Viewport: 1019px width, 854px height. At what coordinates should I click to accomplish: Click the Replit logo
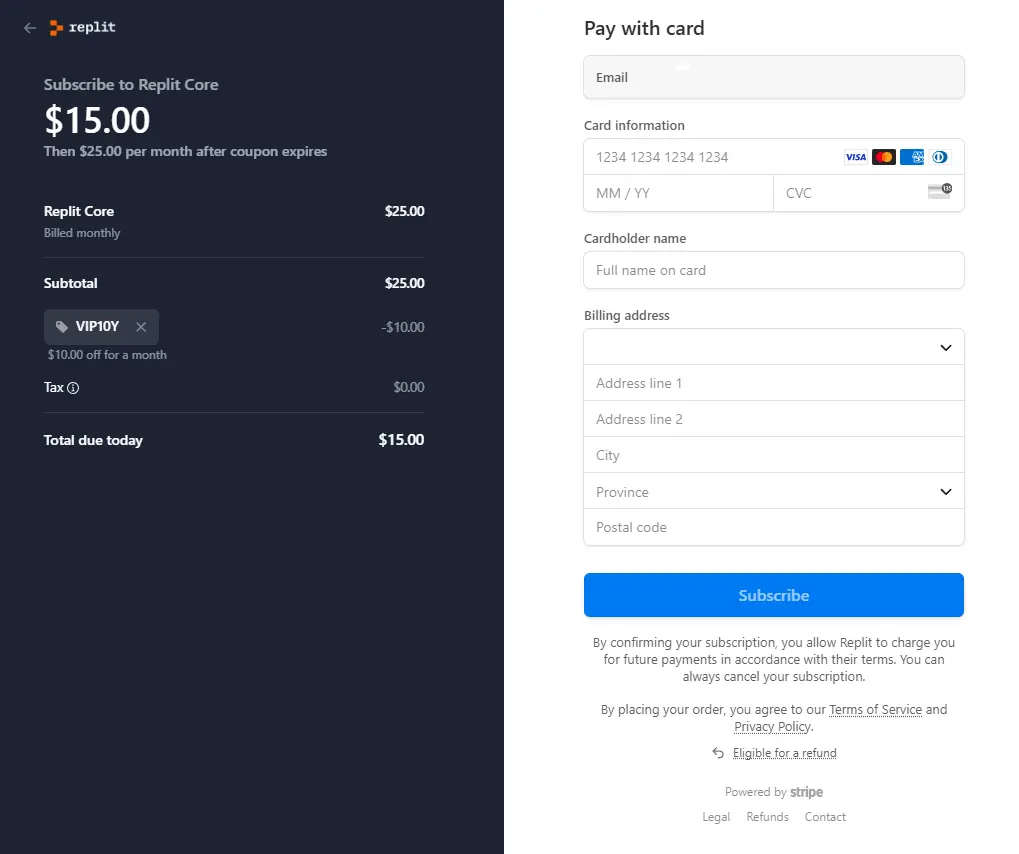82,28
